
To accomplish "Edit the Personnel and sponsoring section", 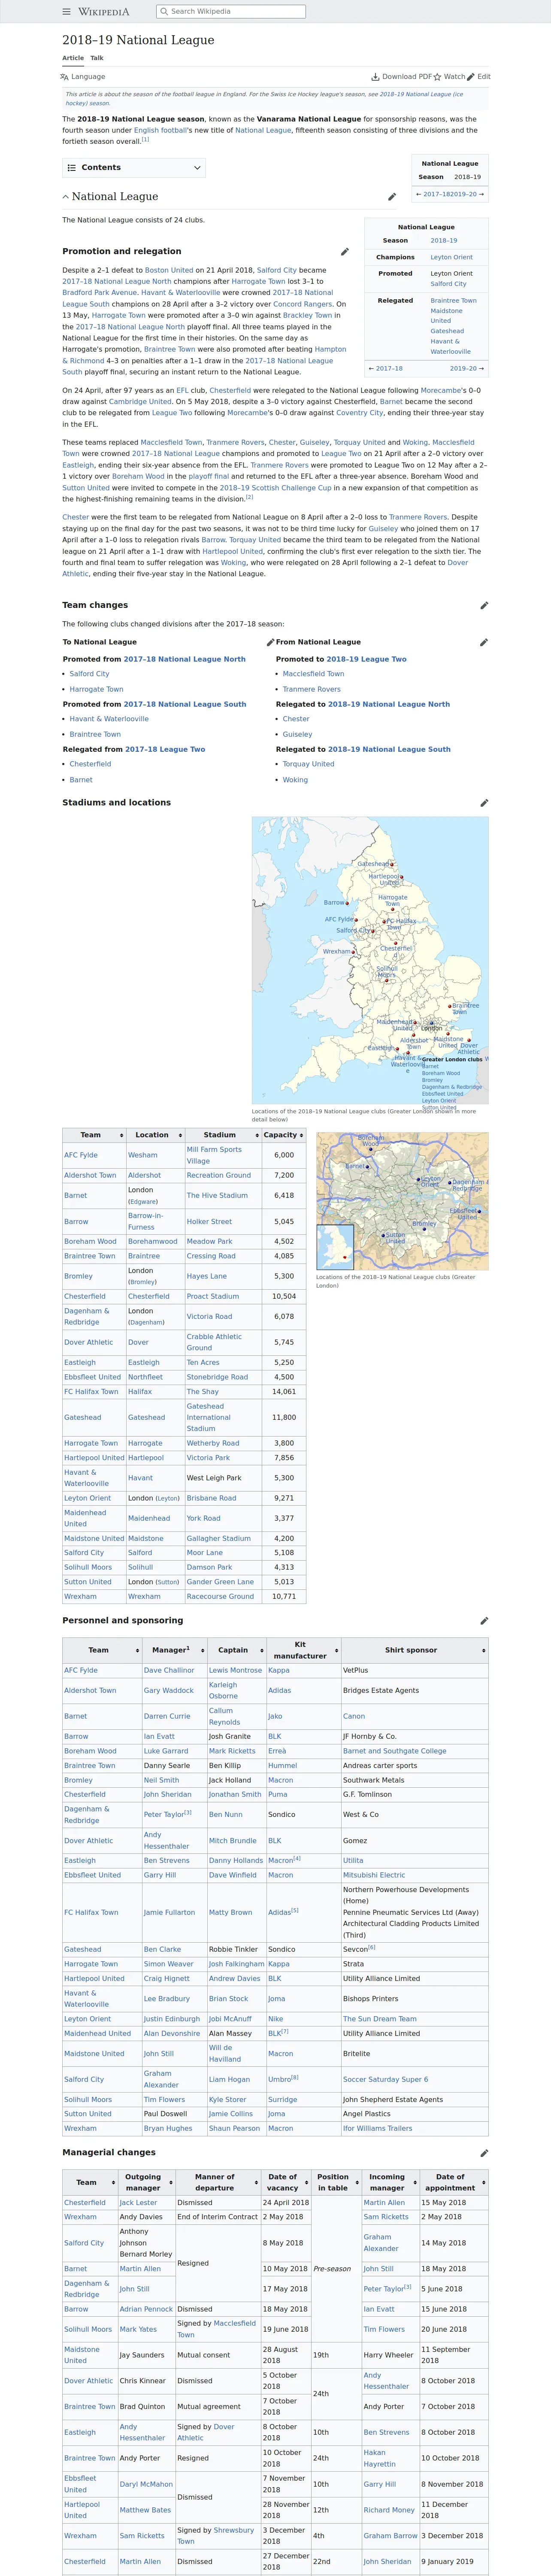I will [484, 1621].
